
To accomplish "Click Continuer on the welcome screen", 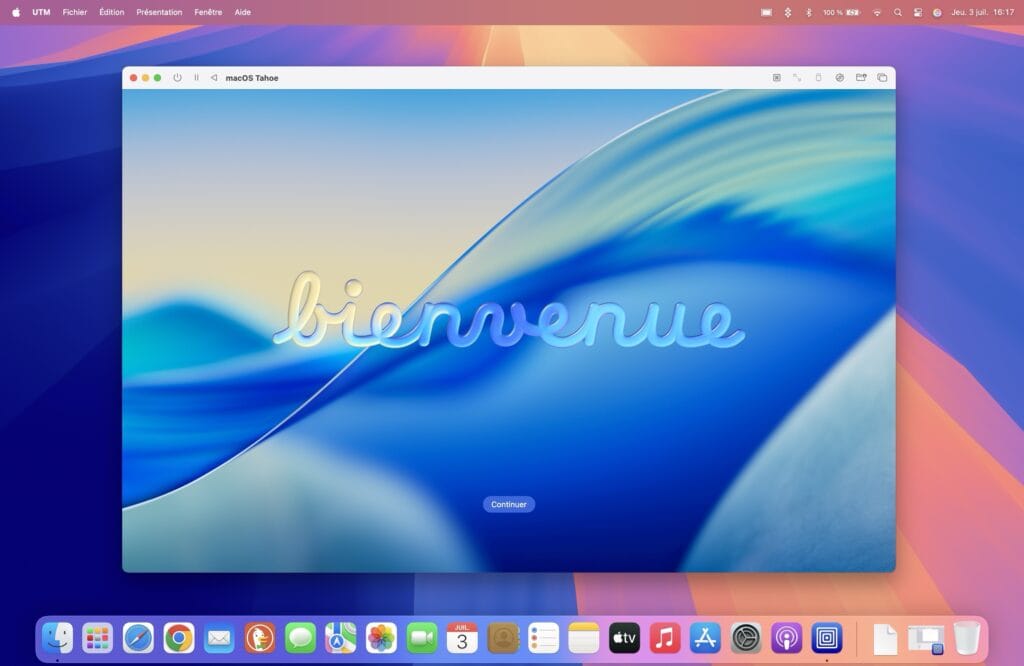I will tap(509, 504).
